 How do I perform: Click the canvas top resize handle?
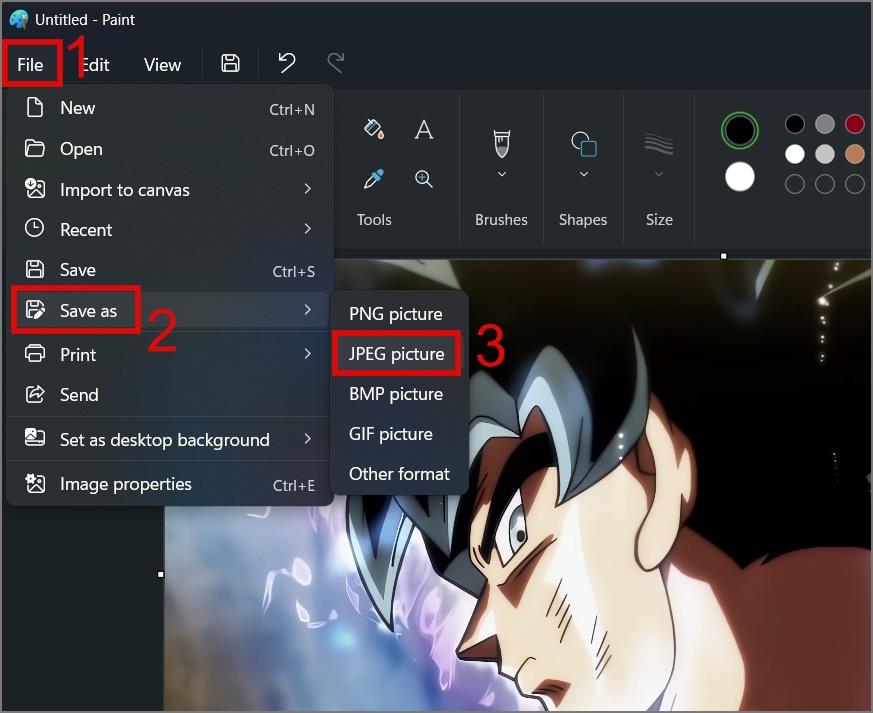click(x=724, y=257)
